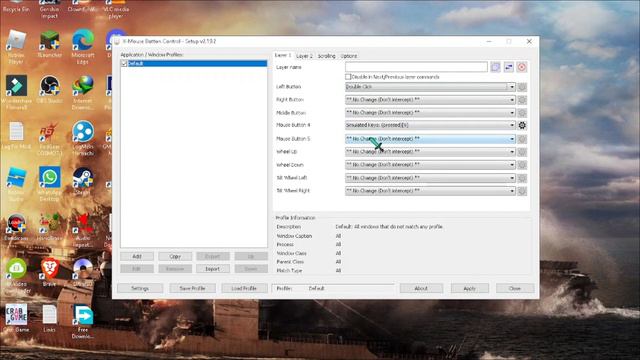This screenshot has width=640, height=360.
Task: Click the red reset layer icon
Action: coord(522,67)
